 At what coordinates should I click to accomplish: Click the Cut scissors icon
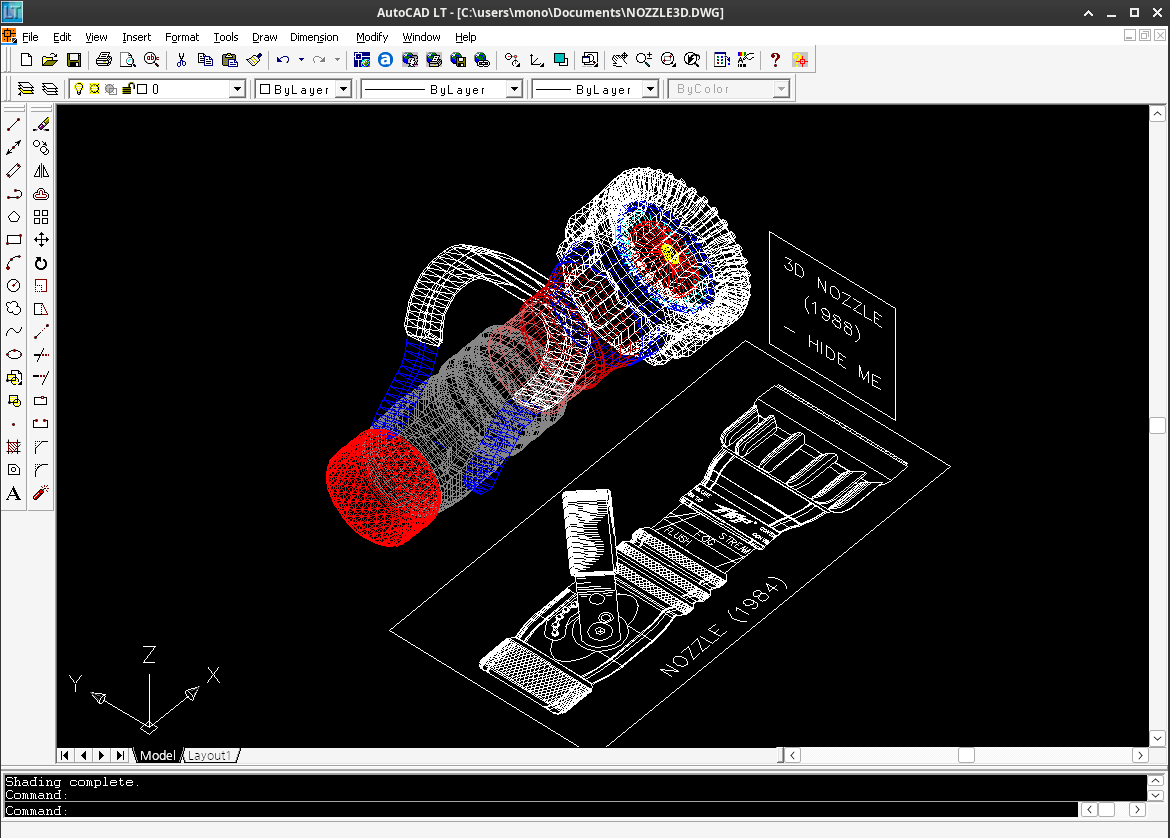pos(181,60)
